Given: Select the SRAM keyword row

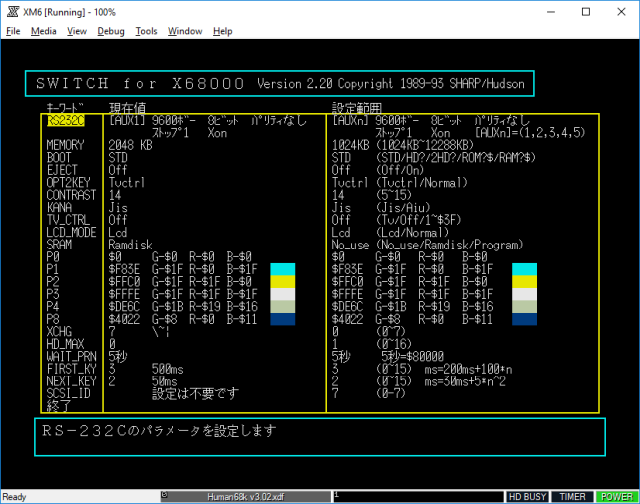Looking at the screenshot, I should [59, 244].
